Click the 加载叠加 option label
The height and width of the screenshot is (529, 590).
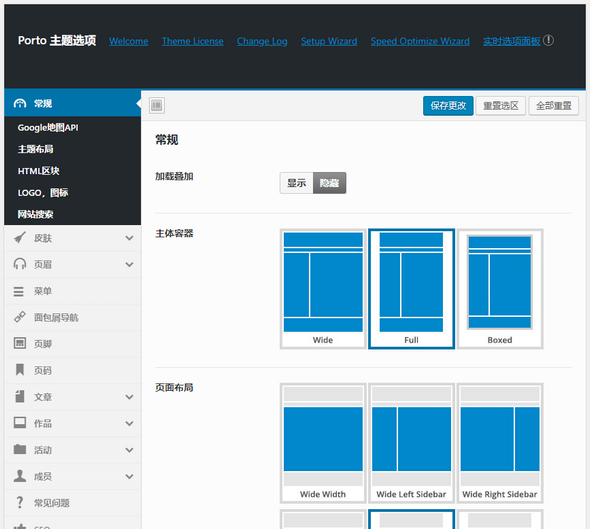coord(174,176)
